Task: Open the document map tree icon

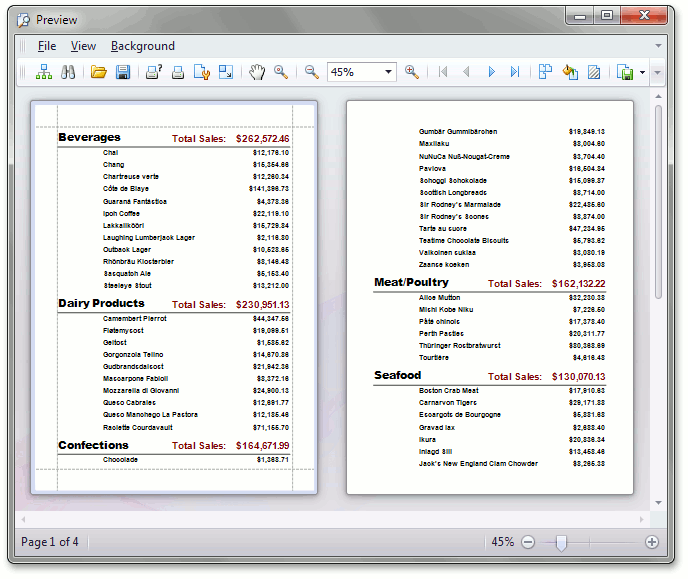Action: pyautogui.click(x=44, y=72)
